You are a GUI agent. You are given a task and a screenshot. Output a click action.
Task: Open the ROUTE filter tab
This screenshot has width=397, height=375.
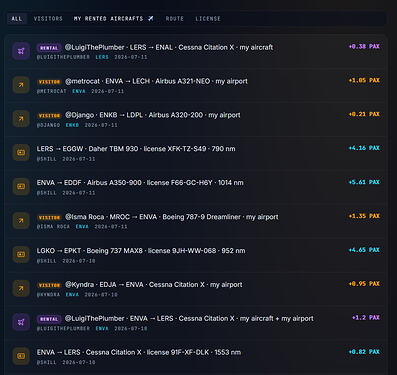coord(175,19)
